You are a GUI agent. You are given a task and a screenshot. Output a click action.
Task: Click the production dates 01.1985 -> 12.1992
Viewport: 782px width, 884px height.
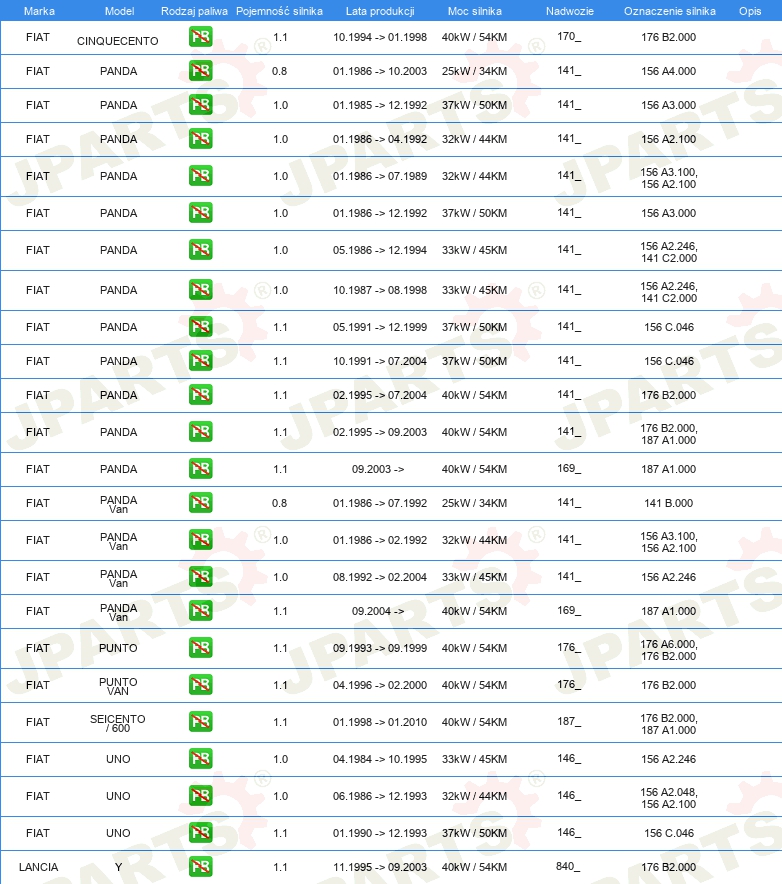point(379,105)
